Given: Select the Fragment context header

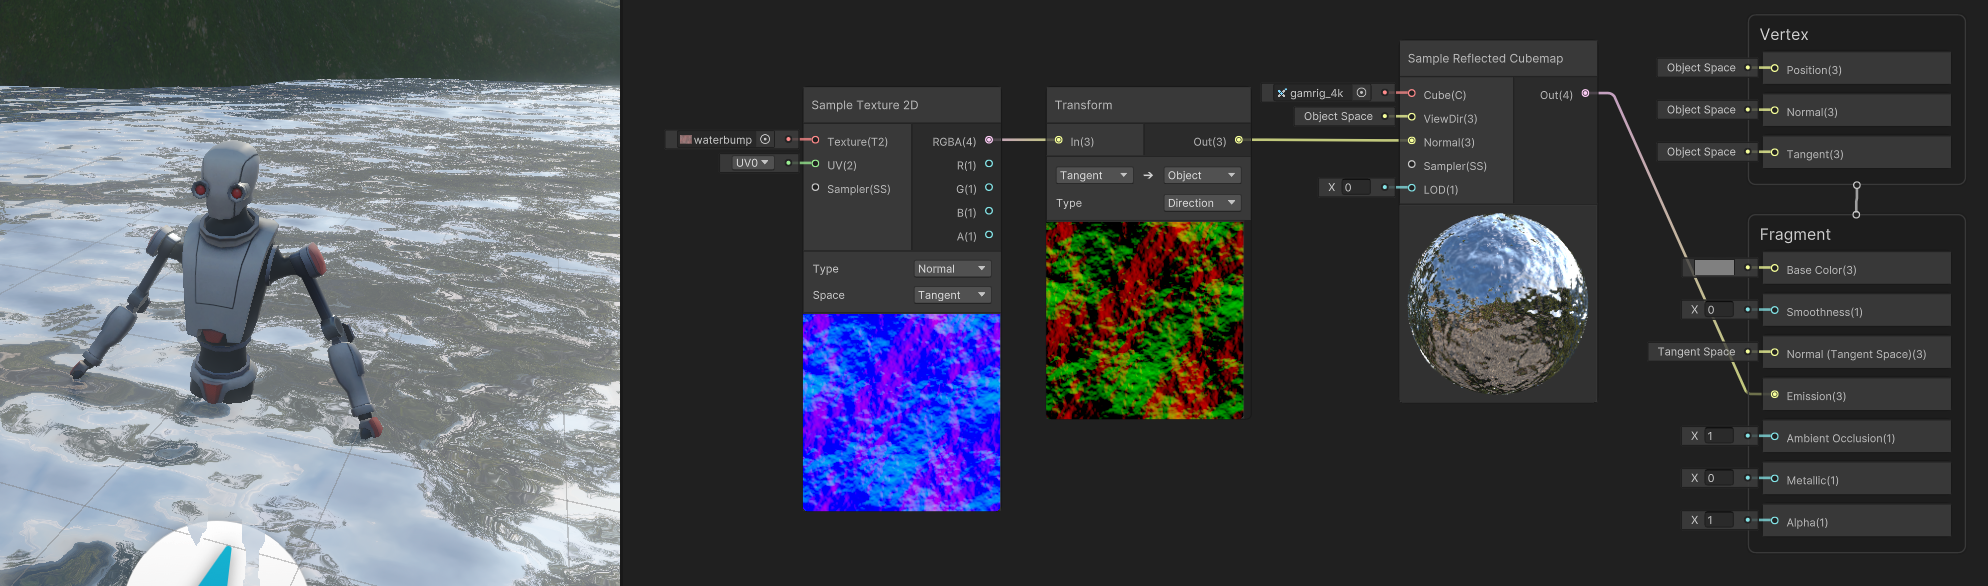Looking at the screenshot, I should tap(1795, 234).
